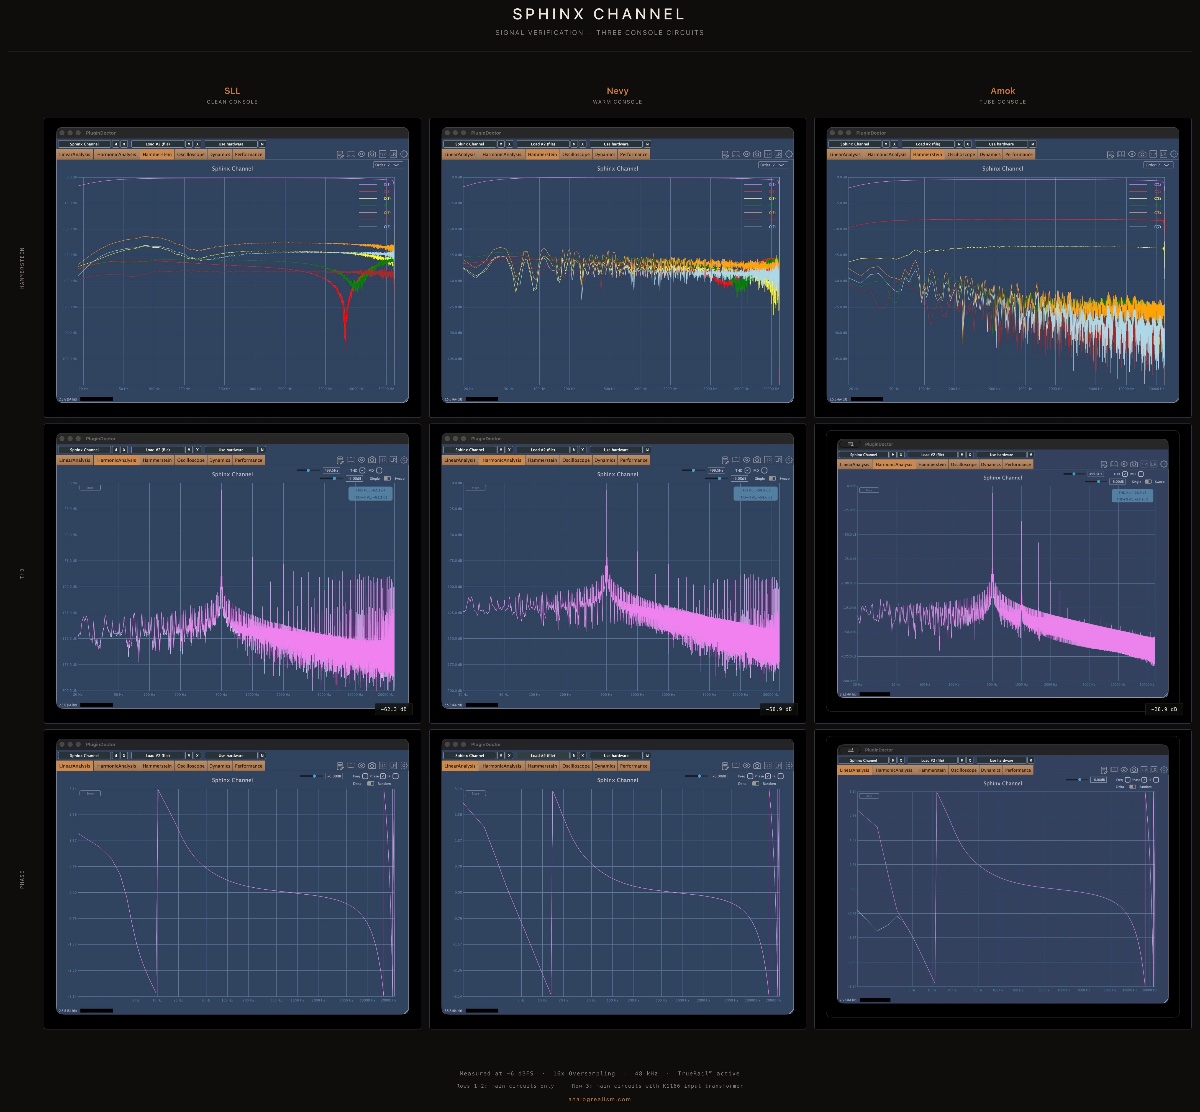Switch to Hammerstein tab in SLL harmonic spectrum screenshot
Viewport: 1200px width, 1112px height.
[x=157, y=460]
